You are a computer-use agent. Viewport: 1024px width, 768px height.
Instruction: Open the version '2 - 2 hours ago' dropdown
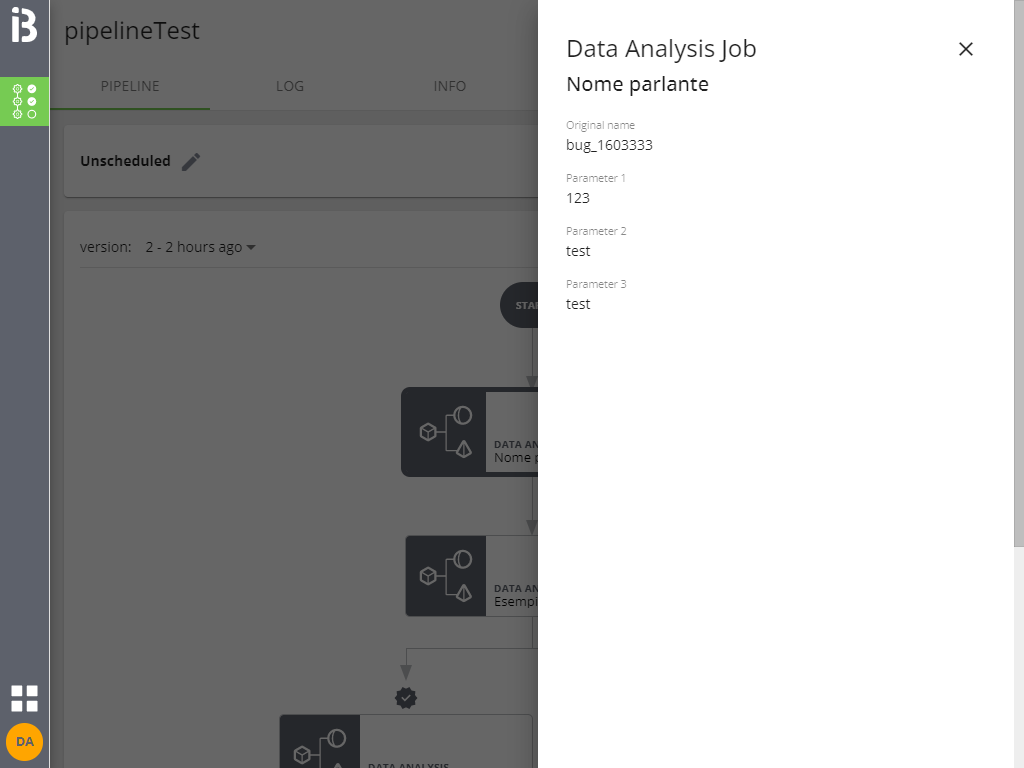(200, 246)
